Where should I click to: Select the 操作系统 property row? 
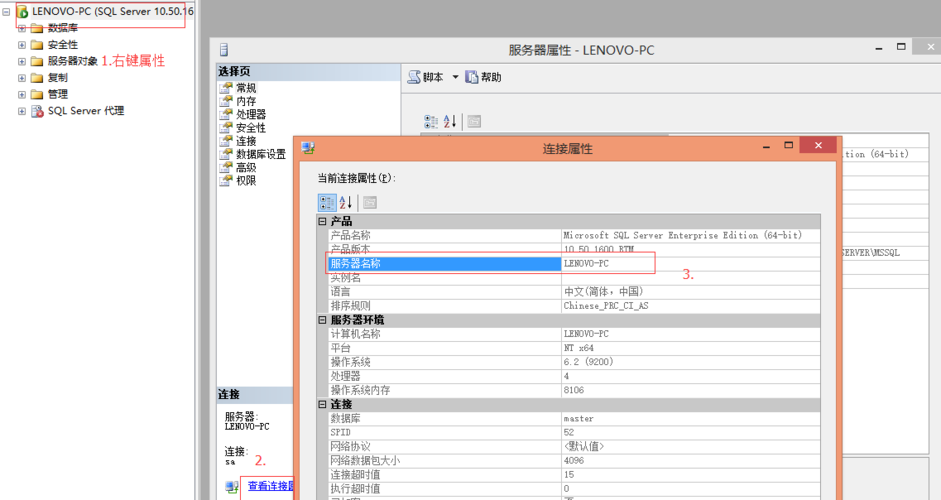(x=574, y=362)
